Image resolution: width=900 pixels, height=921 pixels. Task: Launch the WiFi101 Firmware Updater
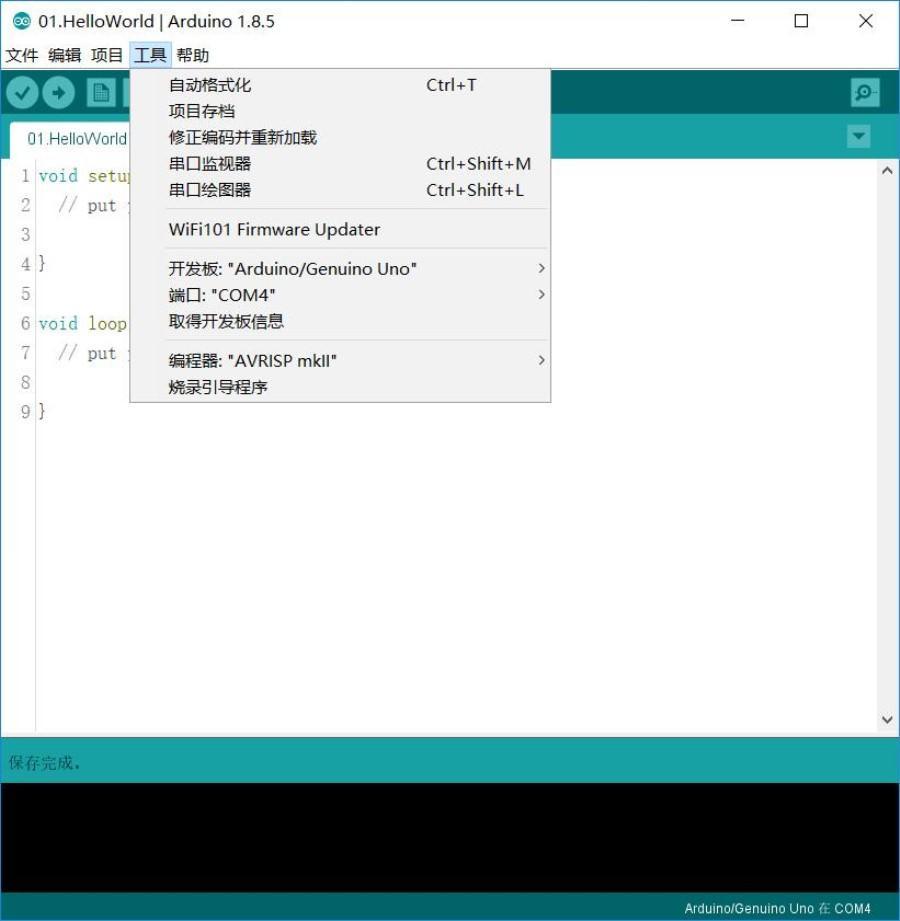click(x=273, y=229)
